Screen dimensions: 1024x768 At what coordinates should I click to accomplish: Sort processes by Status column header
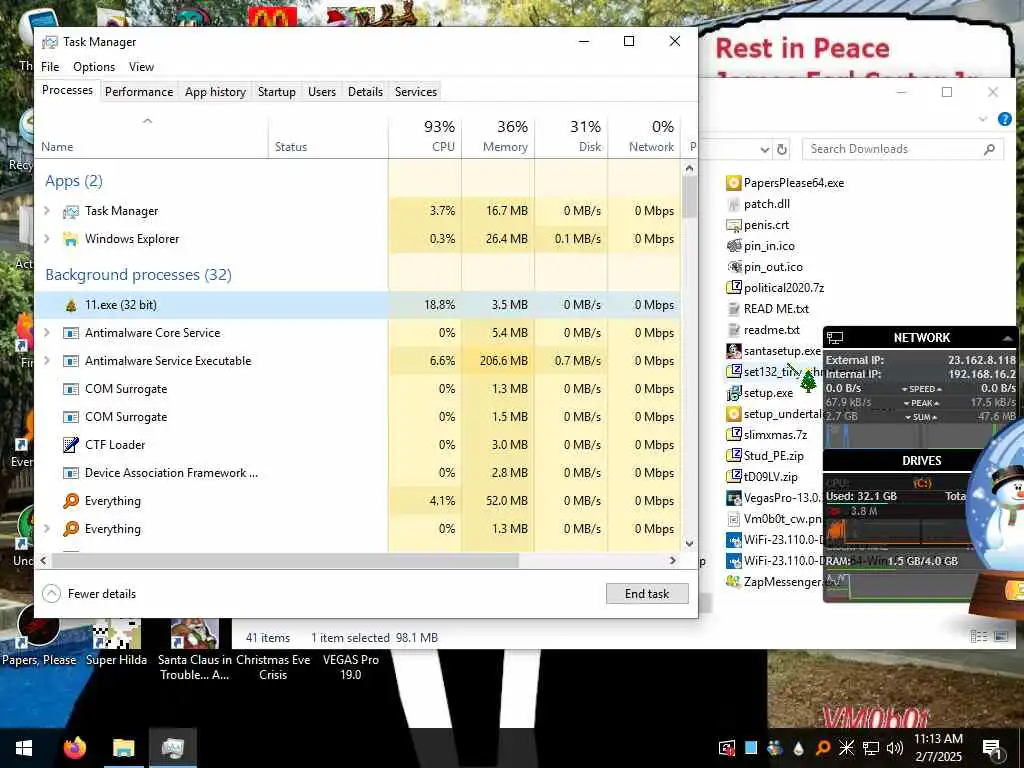(x=328, y=136)
